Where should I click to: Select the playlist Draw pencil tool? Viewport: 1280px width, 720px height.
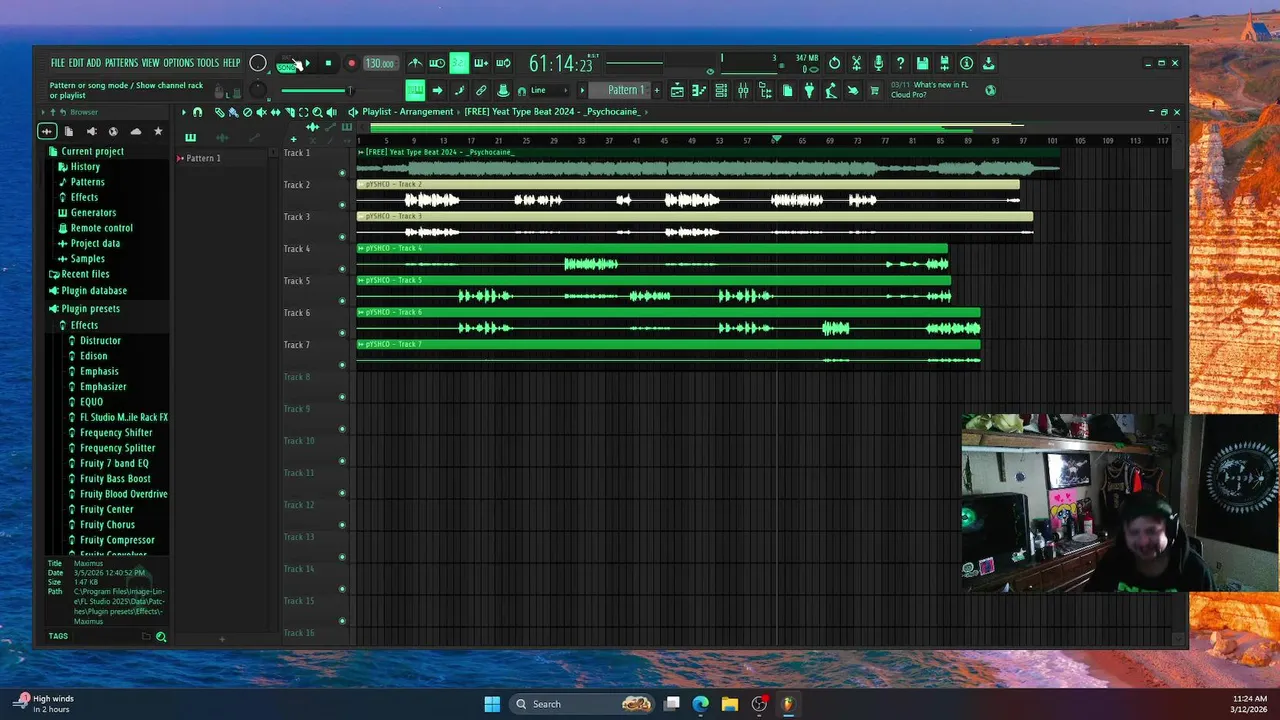(220, 112)
